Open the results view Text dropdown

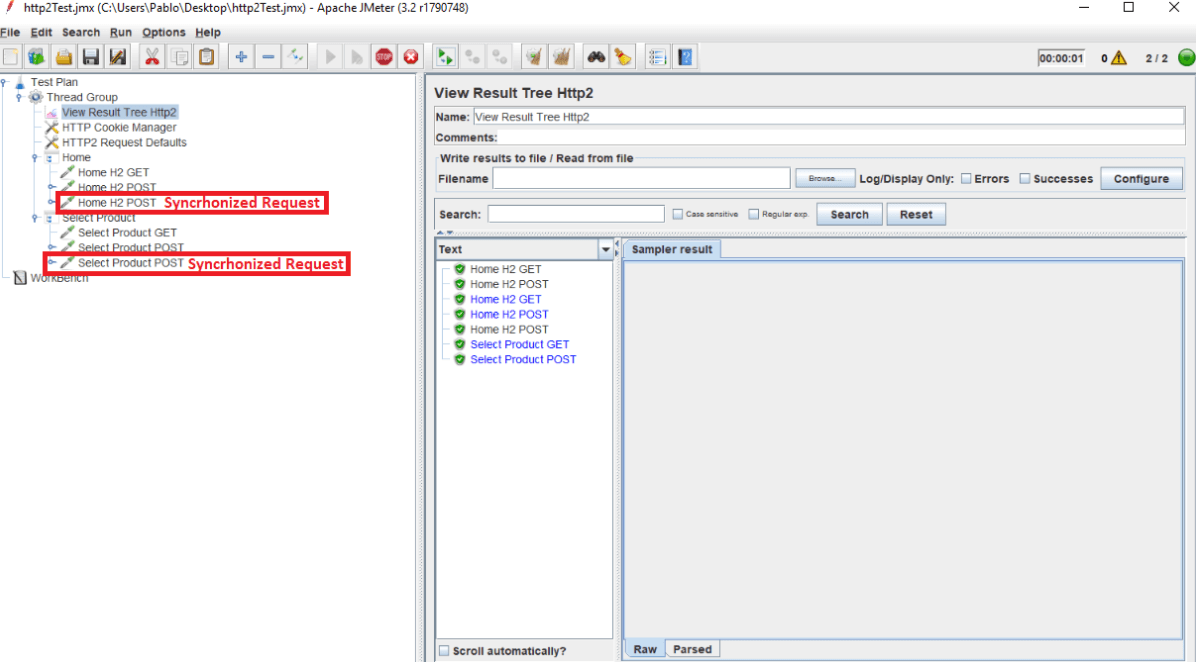pyautogui.click(x=605, y=249)
